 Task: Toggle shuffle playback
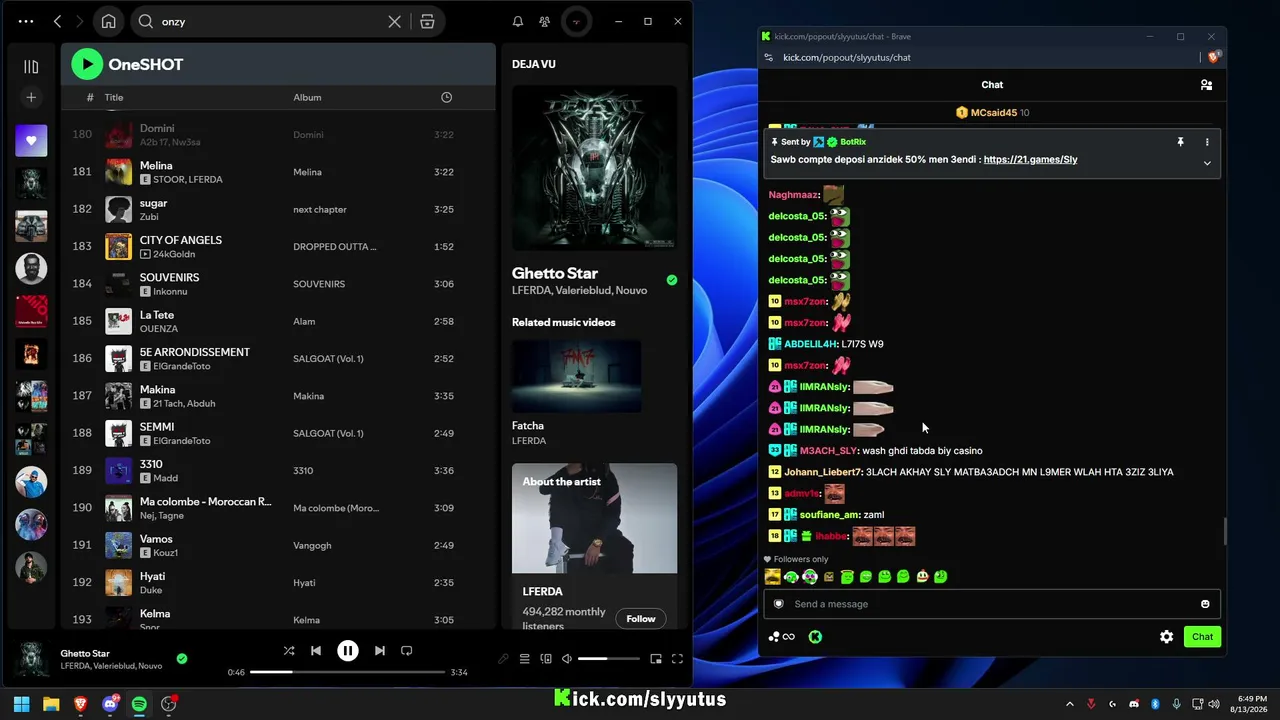tap(289, 651)
